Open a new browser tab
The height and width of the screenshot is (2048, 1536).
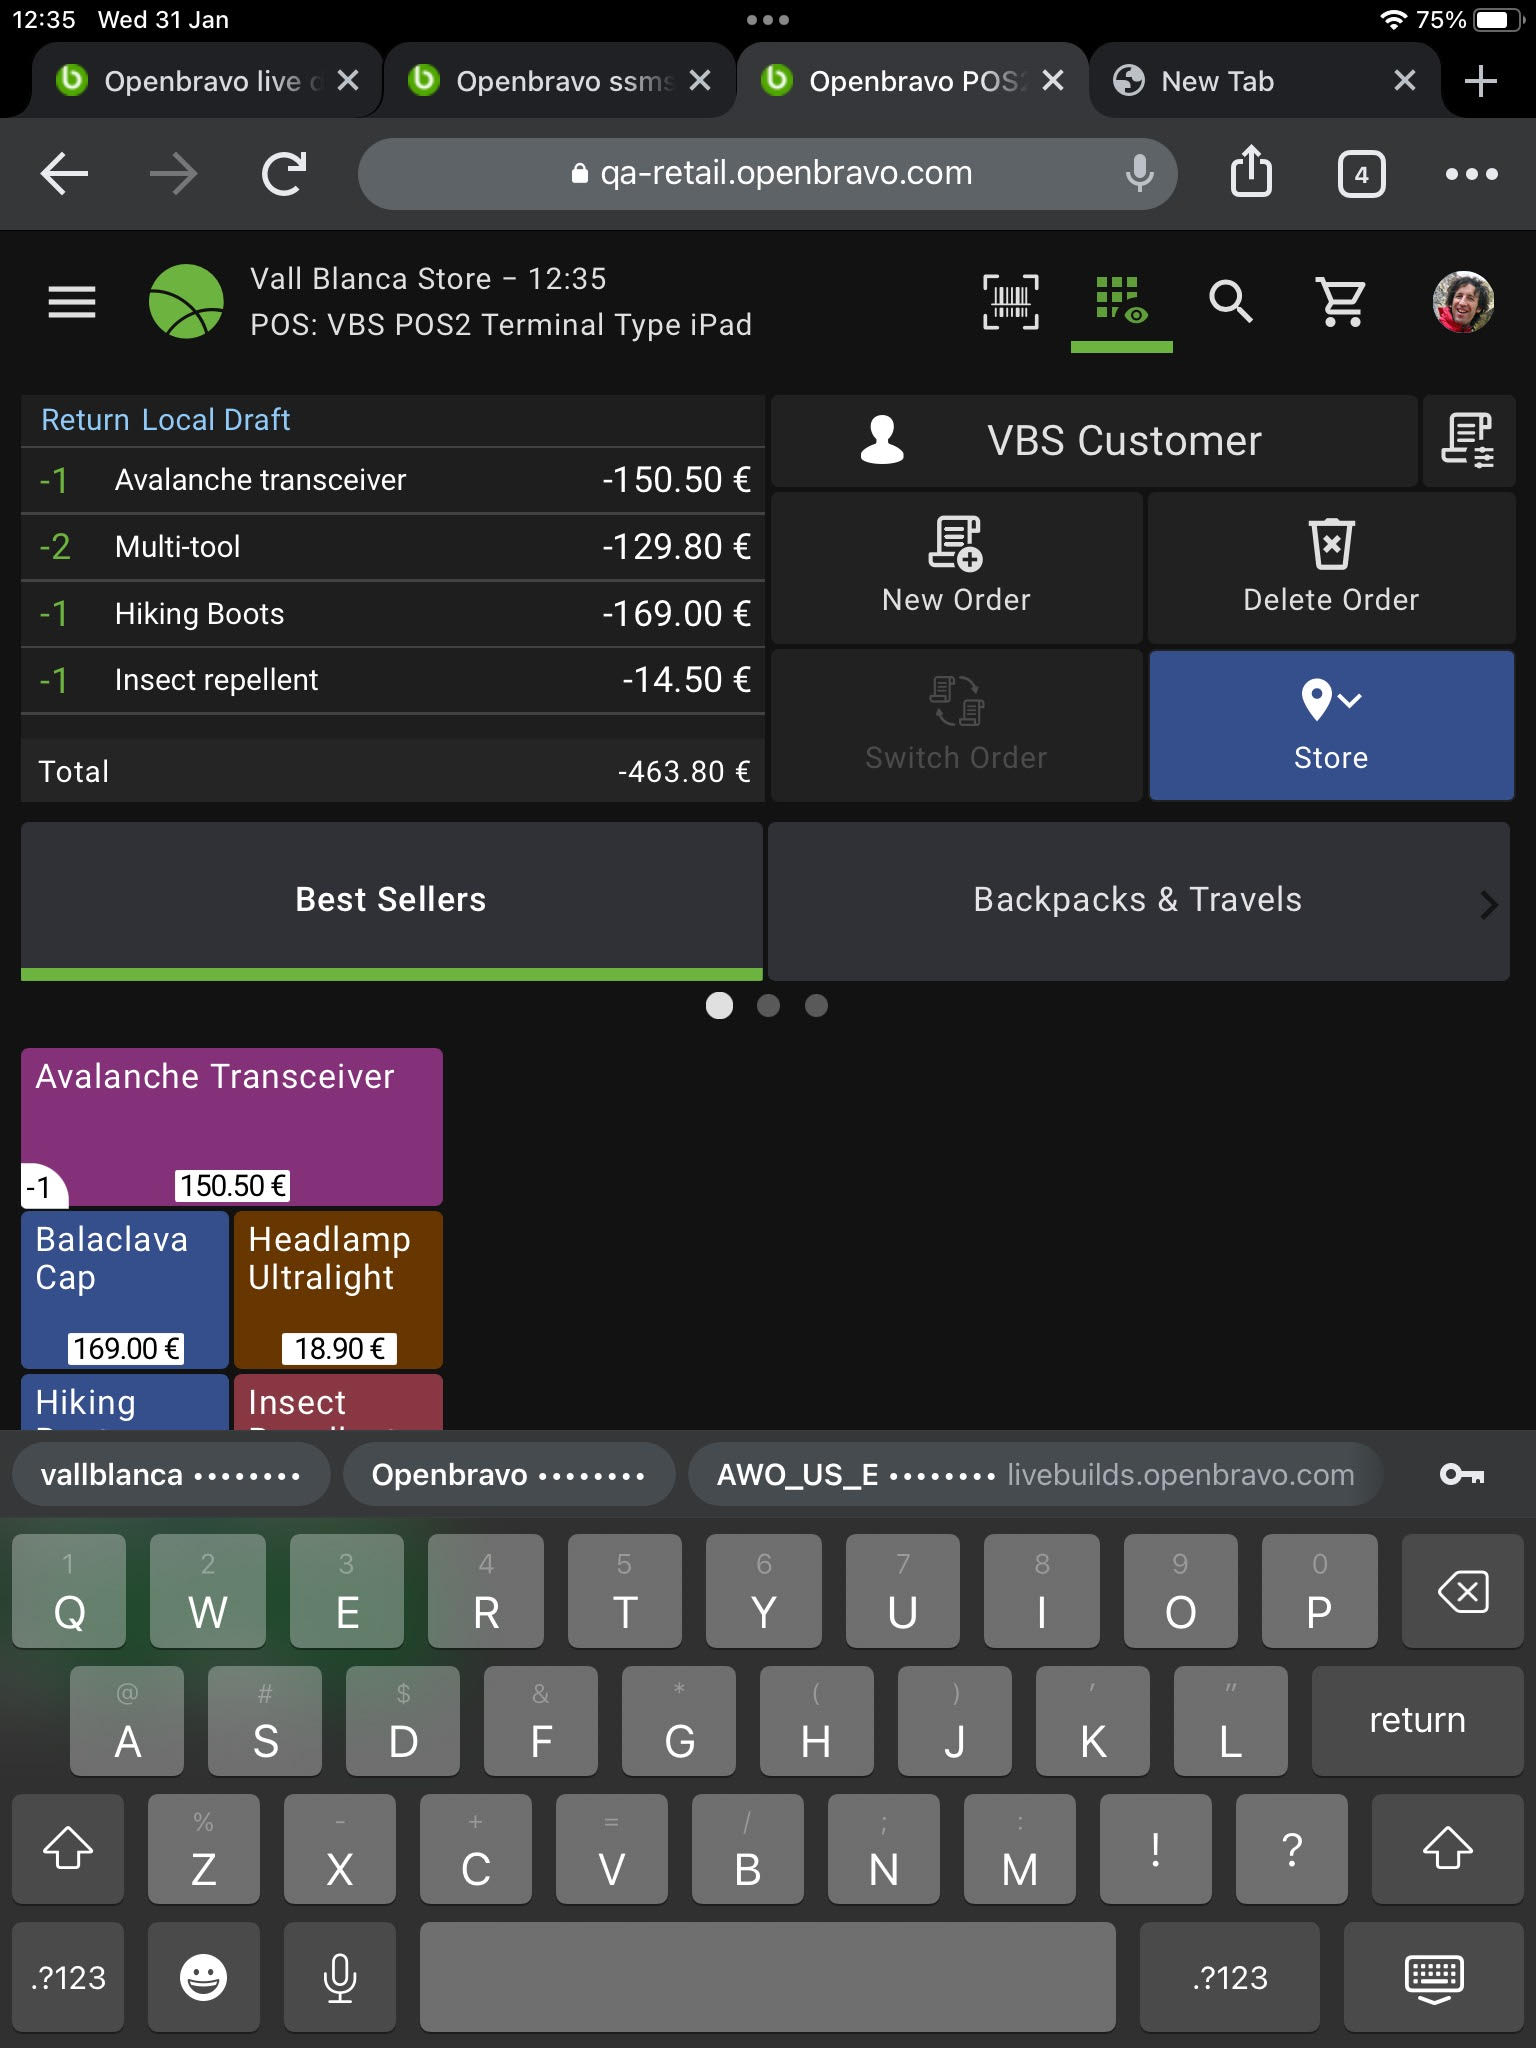(x=1480, y=81)
